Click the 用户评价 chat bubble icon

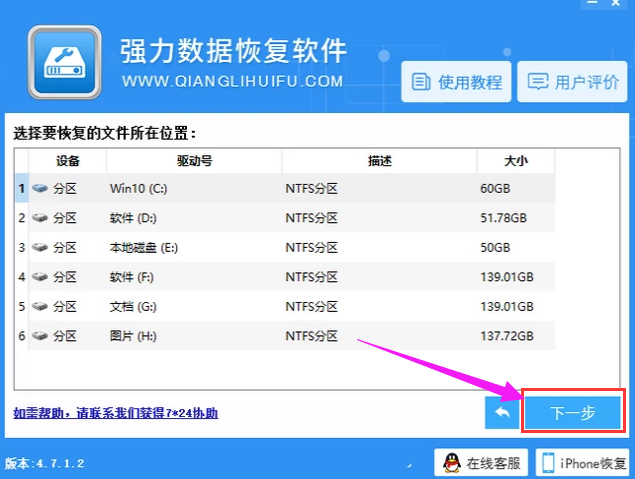[x=538, y=82]
